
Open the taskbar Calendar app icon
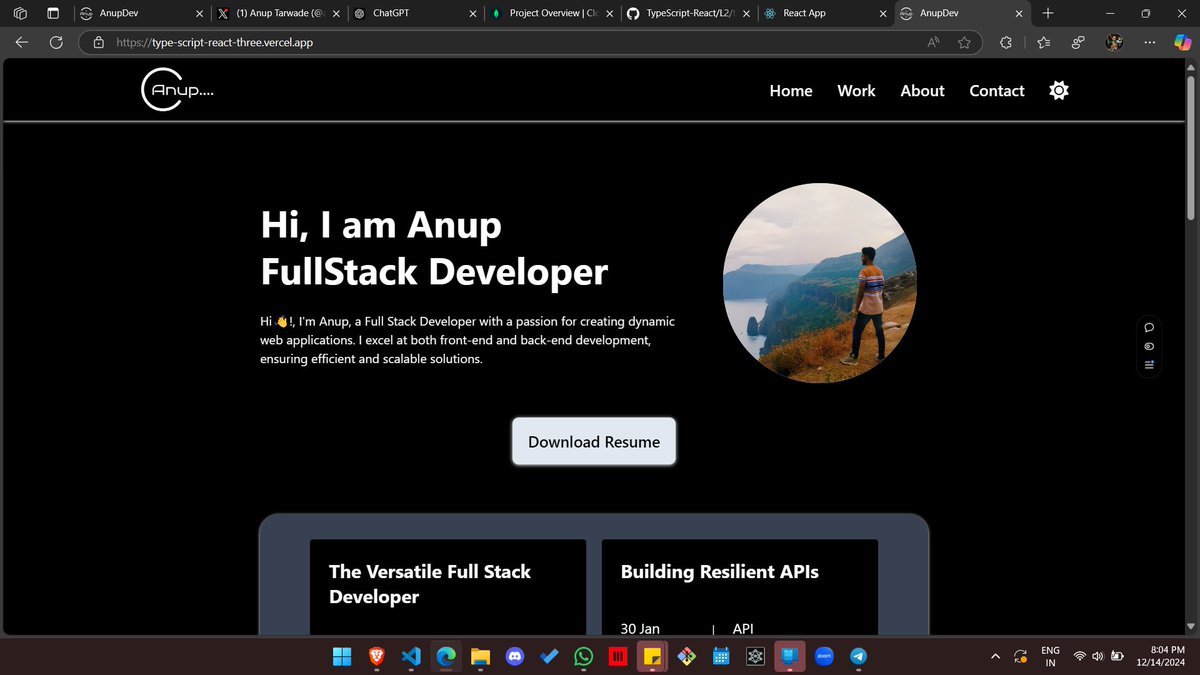[720, 656]
